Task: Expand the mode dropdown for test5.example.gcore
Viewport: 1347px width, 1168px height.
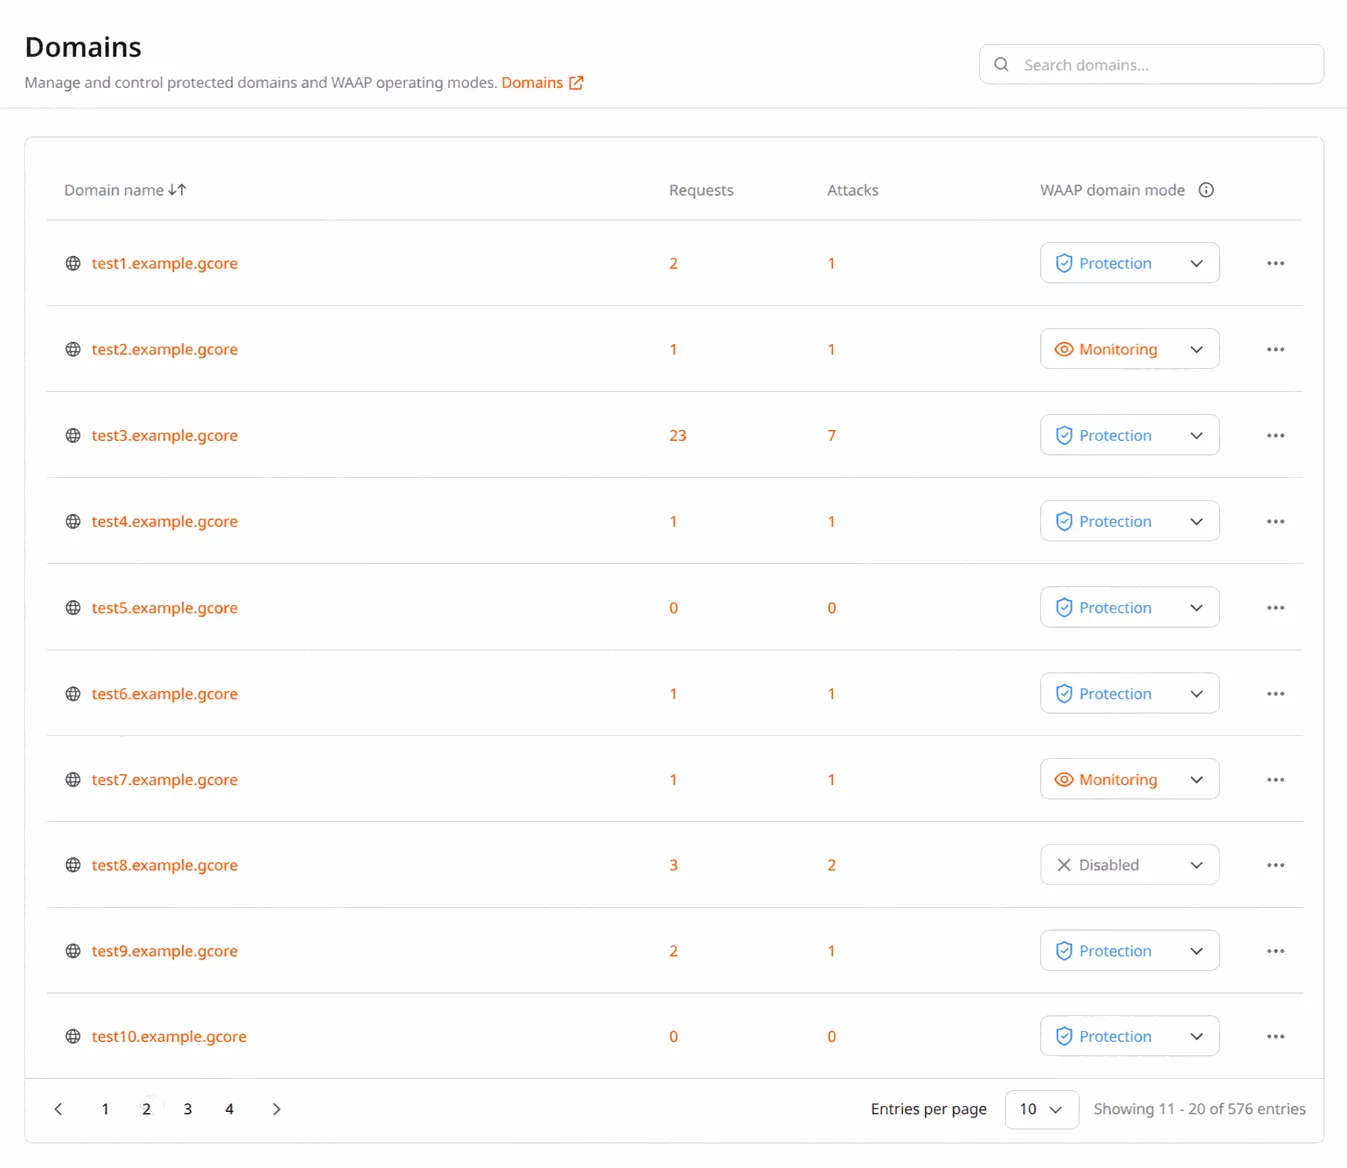Action: tap(1130, 607)
